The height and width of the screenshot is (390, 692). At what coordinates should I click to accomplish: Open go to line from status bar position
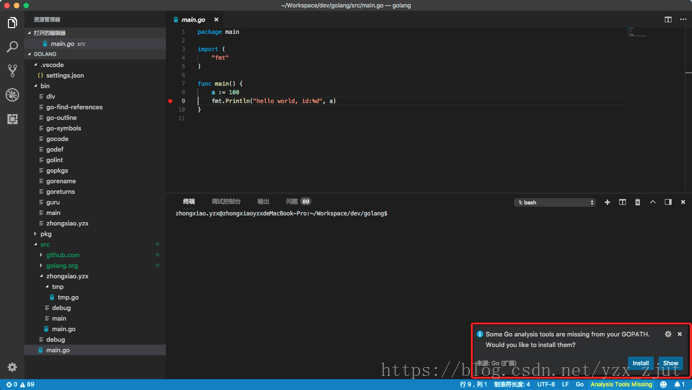pyautogui.click(x=474, y=384)
